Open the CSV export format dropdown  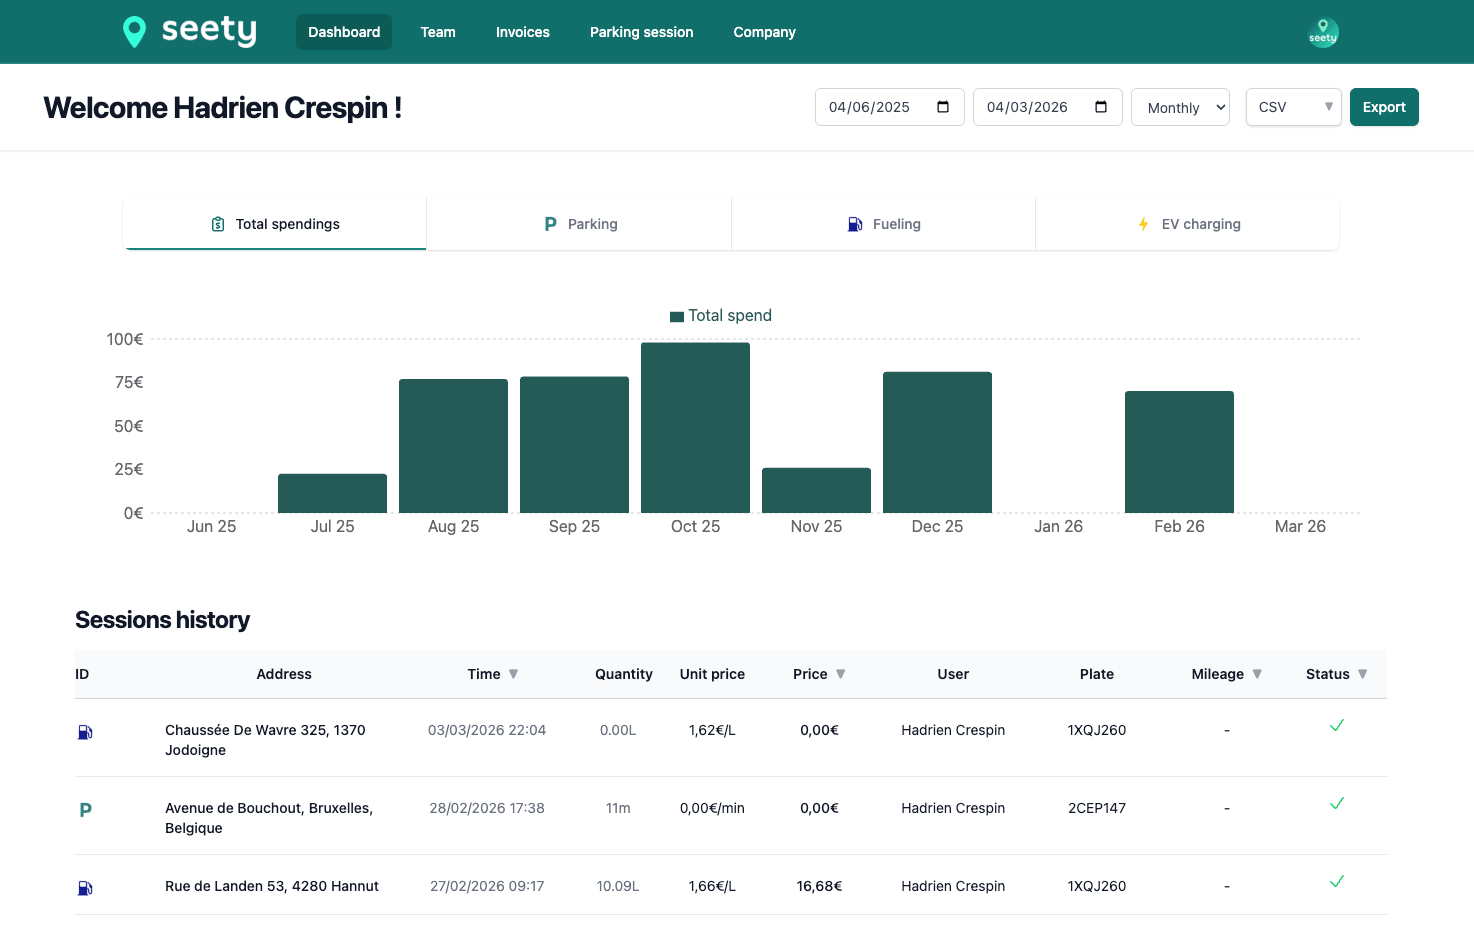coord(1293,107)
